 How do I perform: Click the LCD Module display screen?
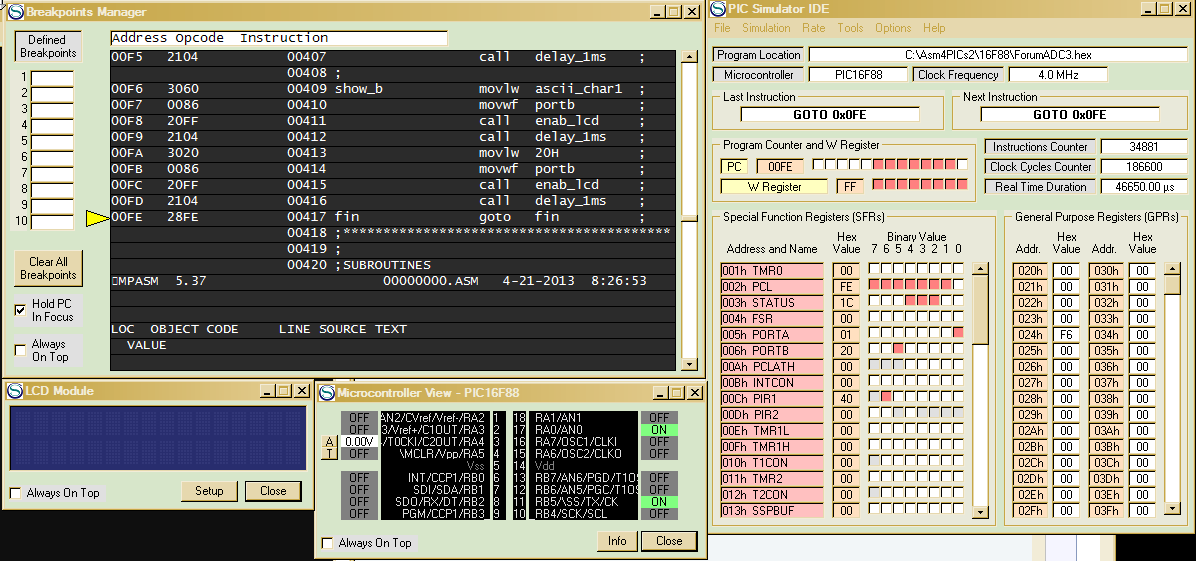click(x=158, y=438)
